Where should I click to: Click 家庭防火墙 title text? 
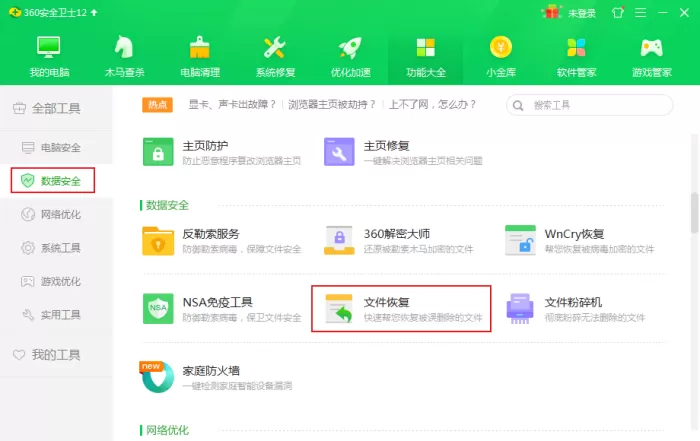pyautogui.click(x=211, y=370)
